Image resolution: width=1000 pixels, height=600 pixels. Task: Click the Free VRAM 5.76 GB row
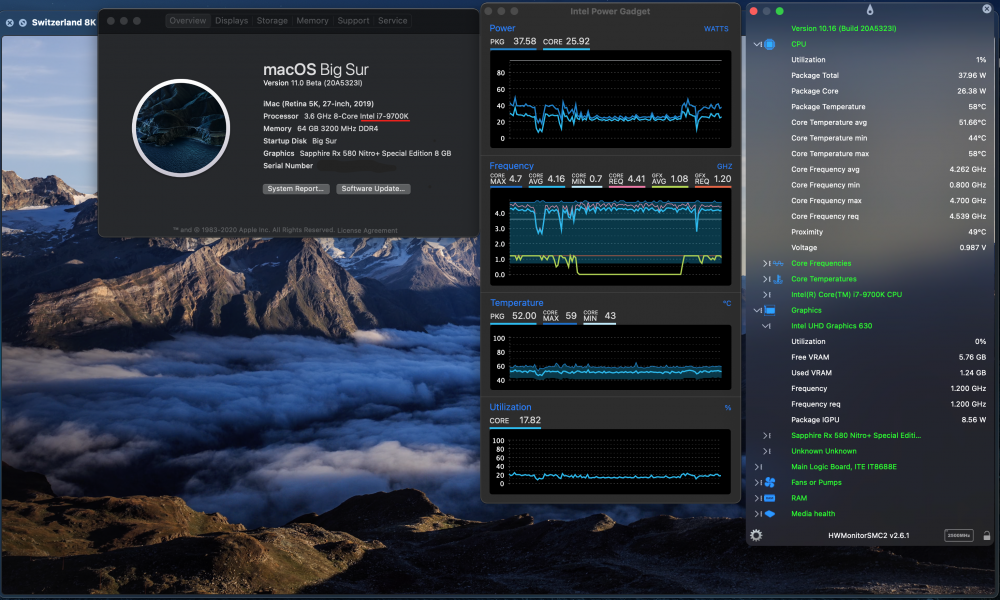click(888, 357)
